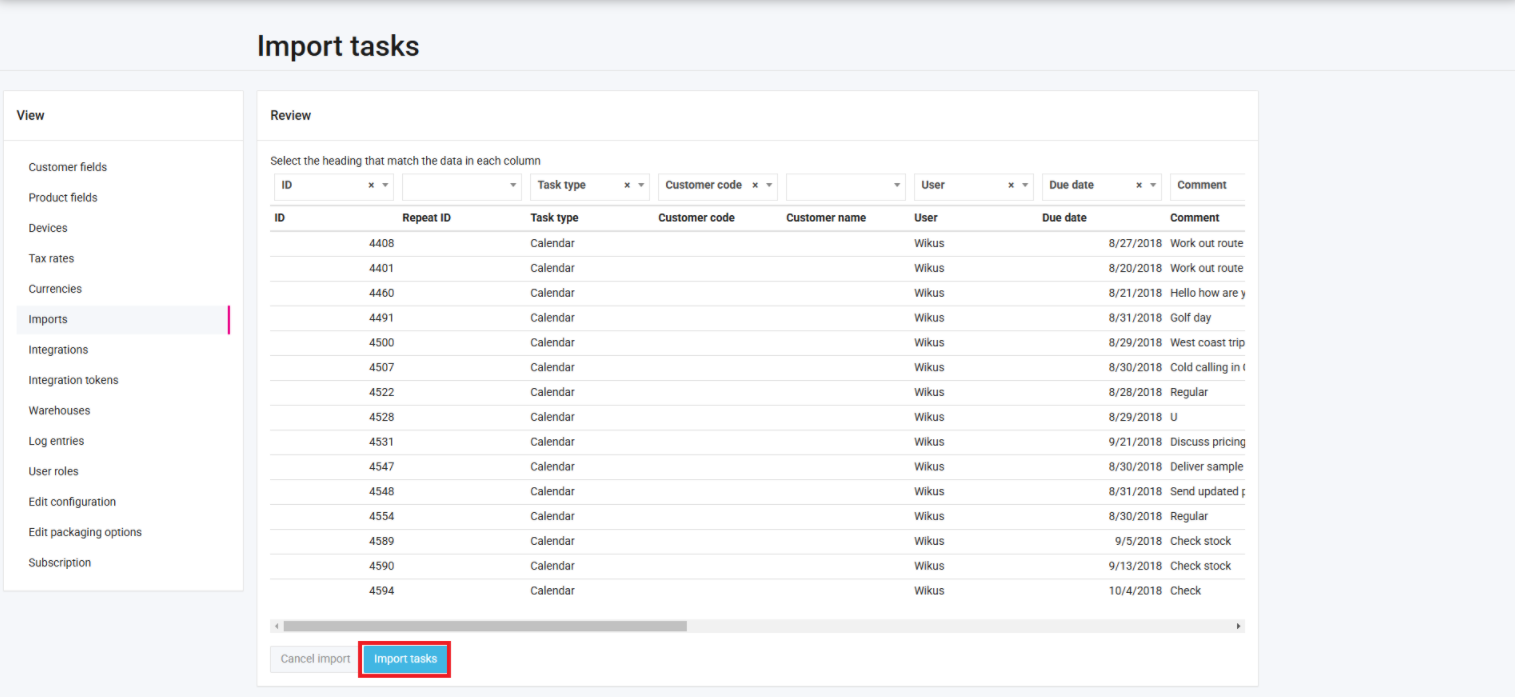Click the horizontal scrollbar left arrow
Screen dimensions: 1515x697
click(276, 626)
